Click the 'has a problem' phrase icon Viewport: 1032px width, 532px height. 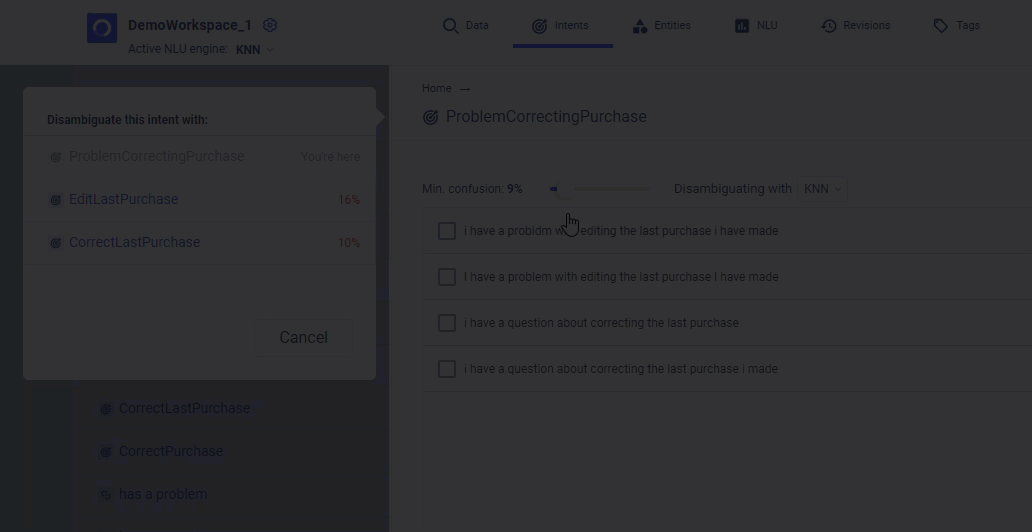point(105,495)
